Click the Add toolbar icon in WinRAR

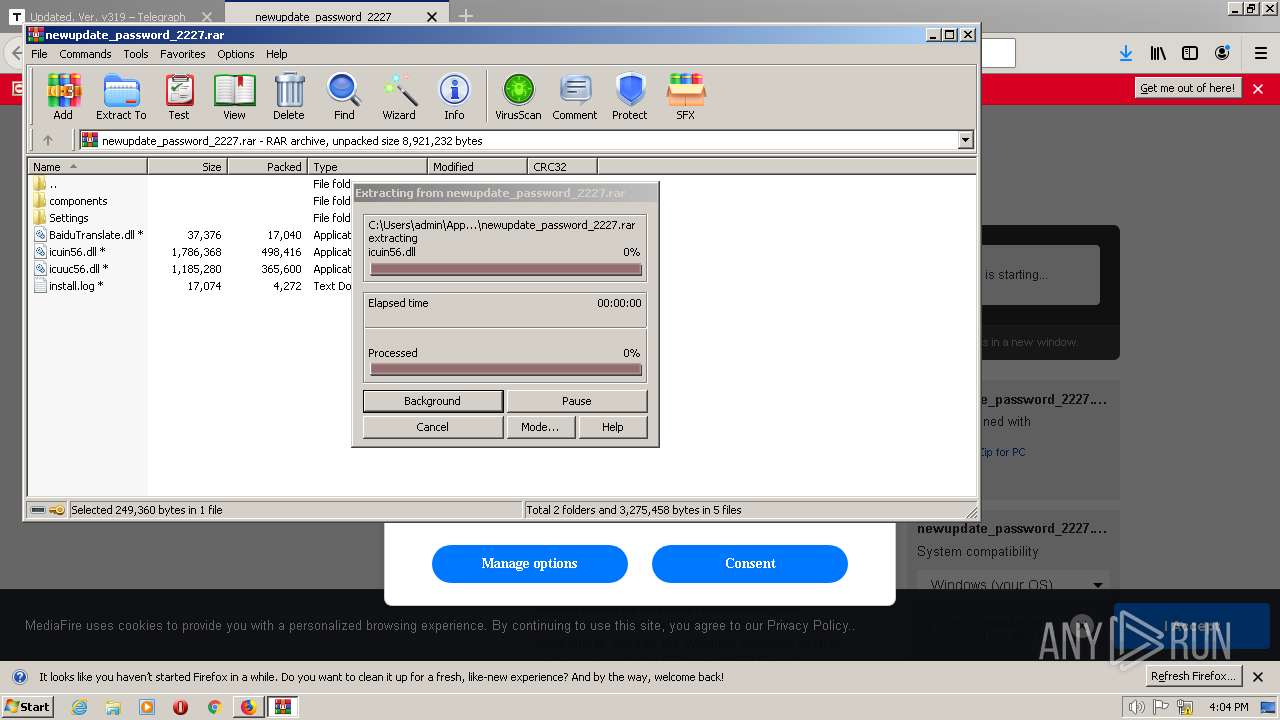63,96
